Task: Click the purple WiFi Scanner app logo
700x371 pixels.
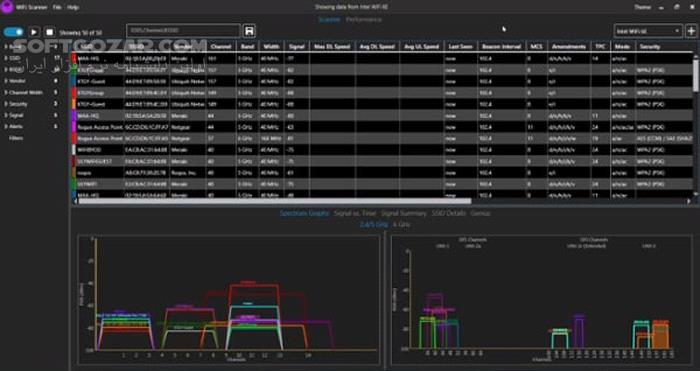Action: click(7, 7)
